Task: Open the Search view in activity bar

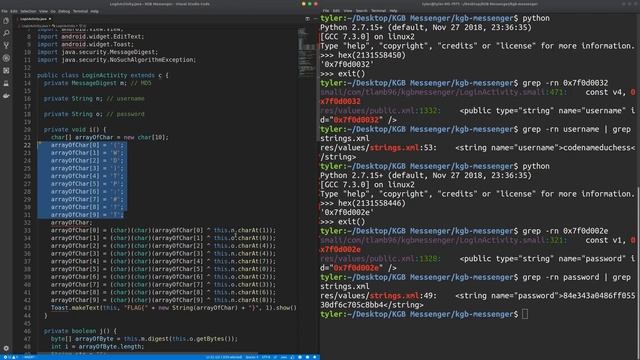Action: coord(6,33)
